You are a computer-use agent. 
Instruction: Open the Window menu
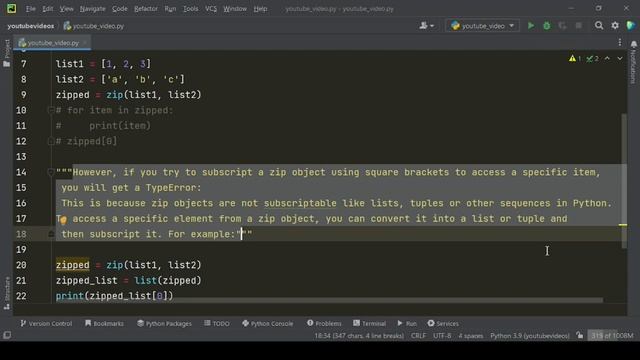tap(235, 9)
